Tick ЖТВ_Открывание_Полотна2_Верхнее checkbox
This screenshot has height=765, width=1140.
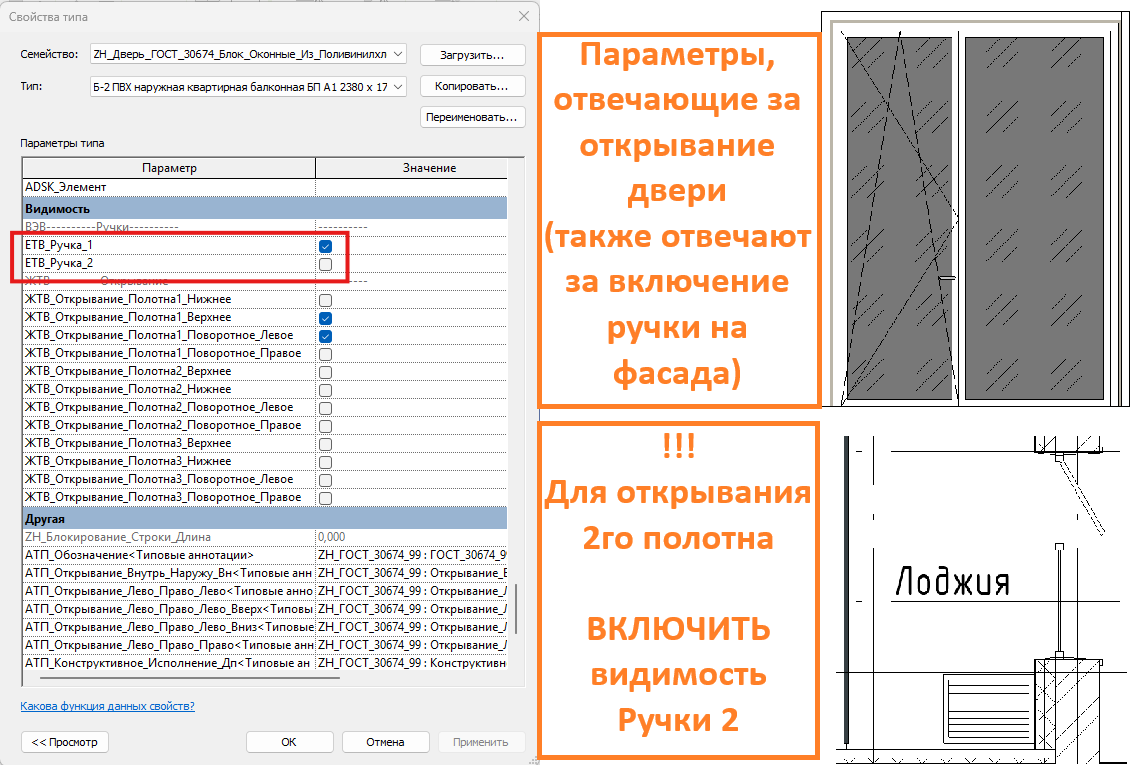point(326,372)
